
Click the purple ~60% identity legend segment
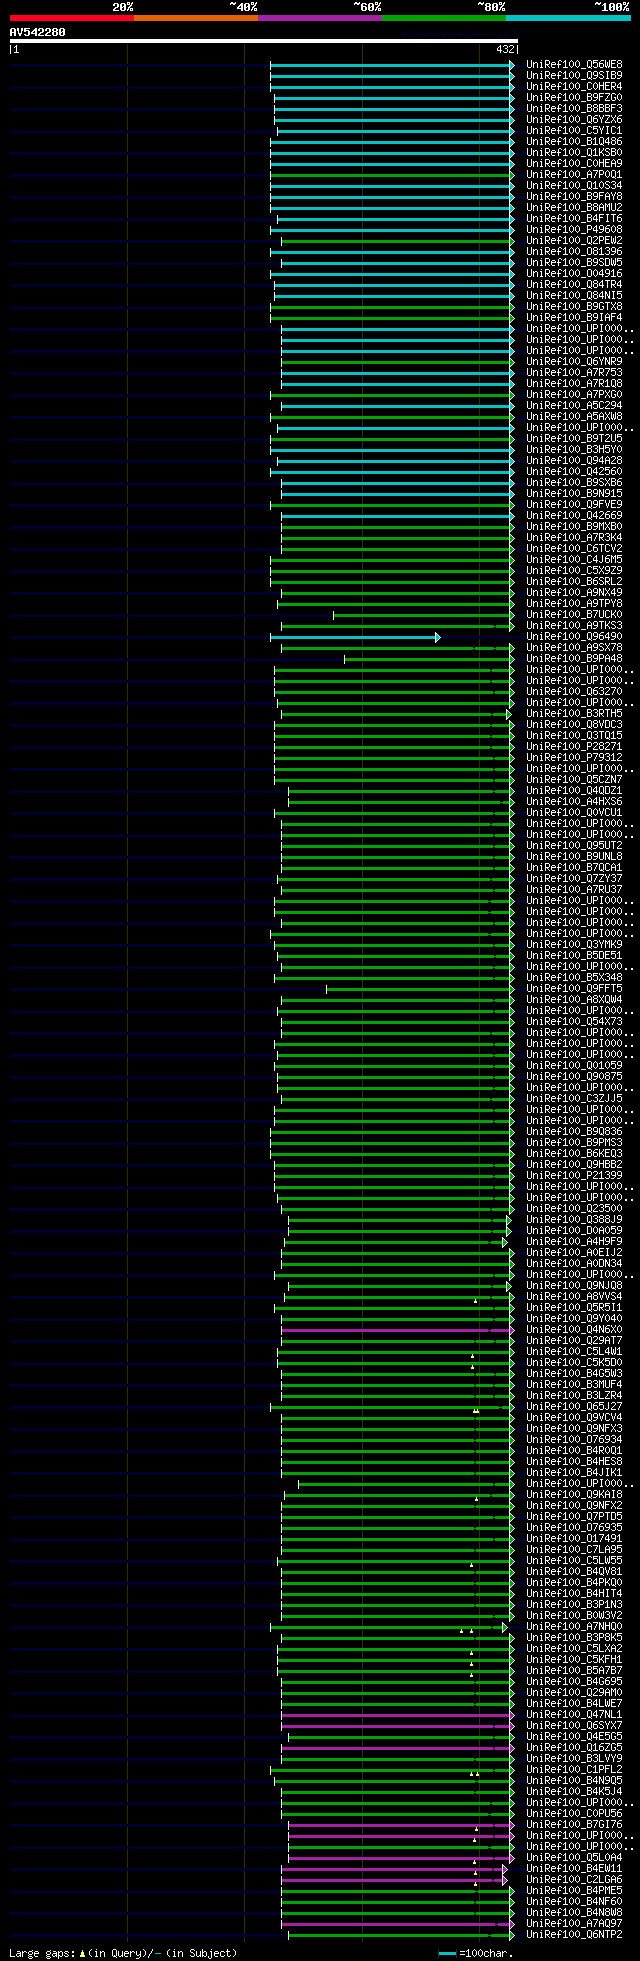320,18
